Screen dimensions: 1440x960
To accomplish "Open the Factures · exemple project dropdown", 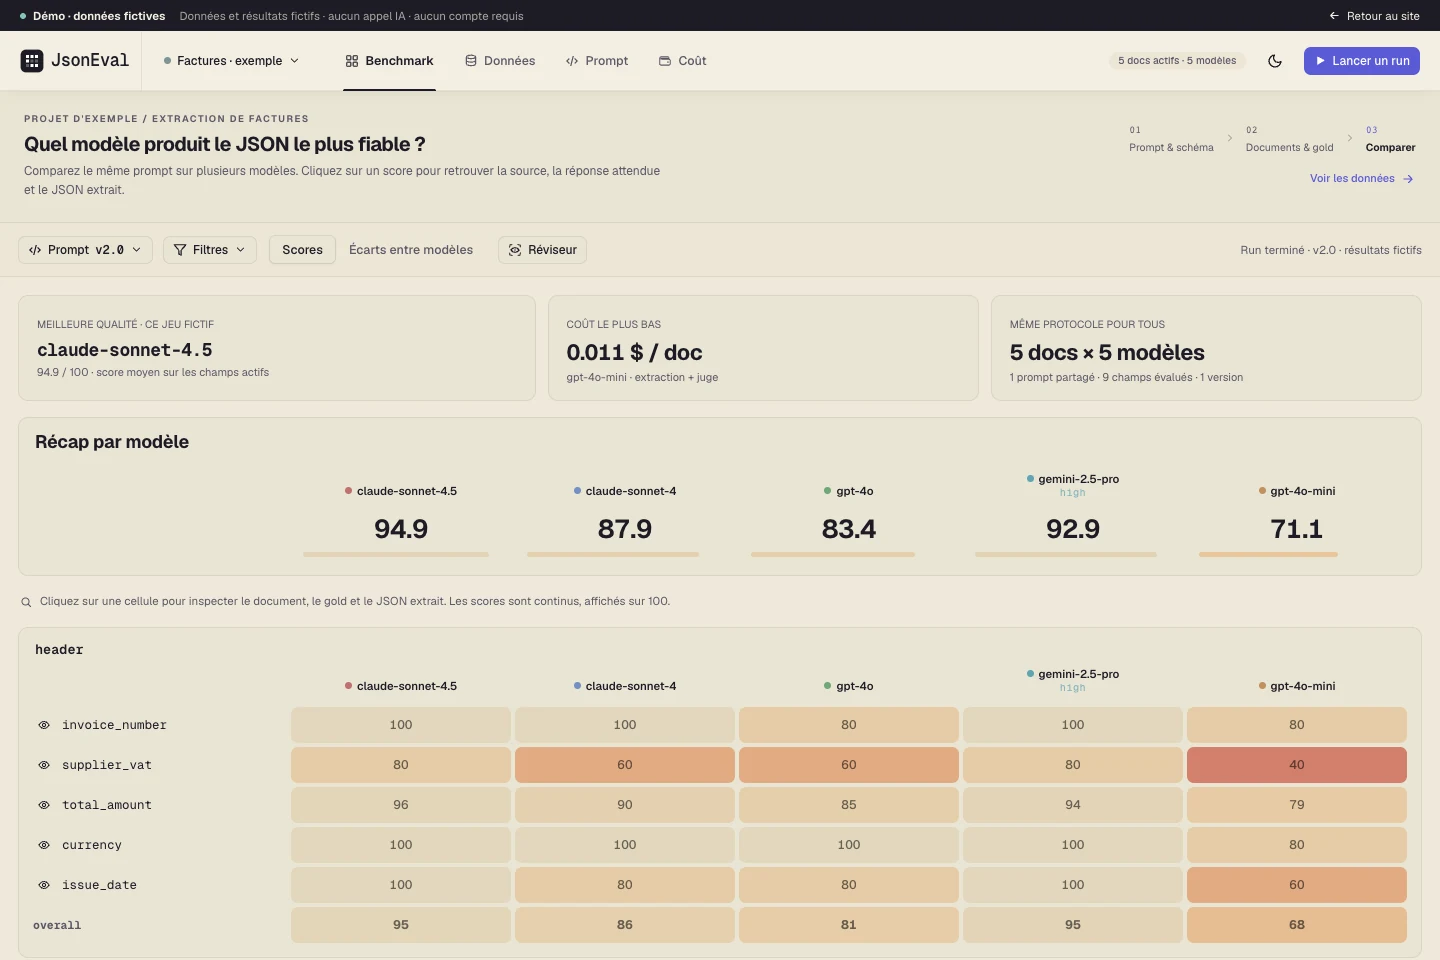I will (x=231, y=61).
